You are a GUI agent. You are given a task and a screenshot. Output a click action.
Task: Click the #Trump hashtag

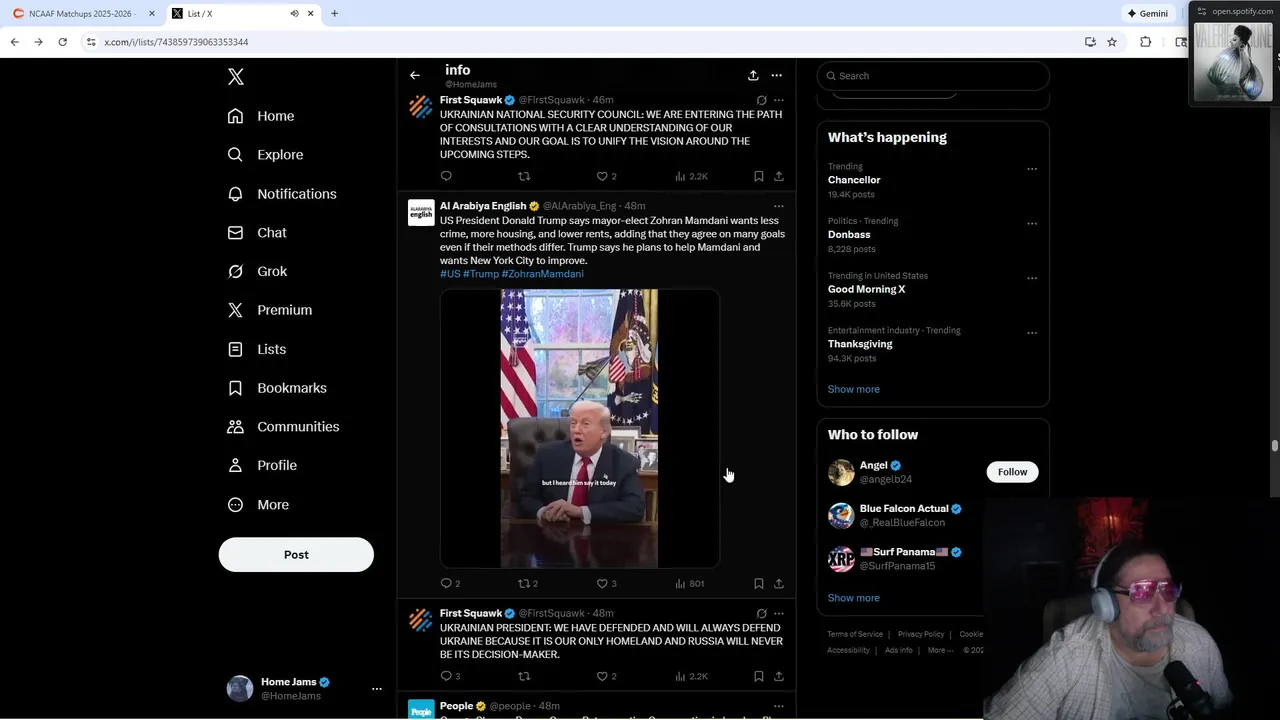[x=481, y=274]
